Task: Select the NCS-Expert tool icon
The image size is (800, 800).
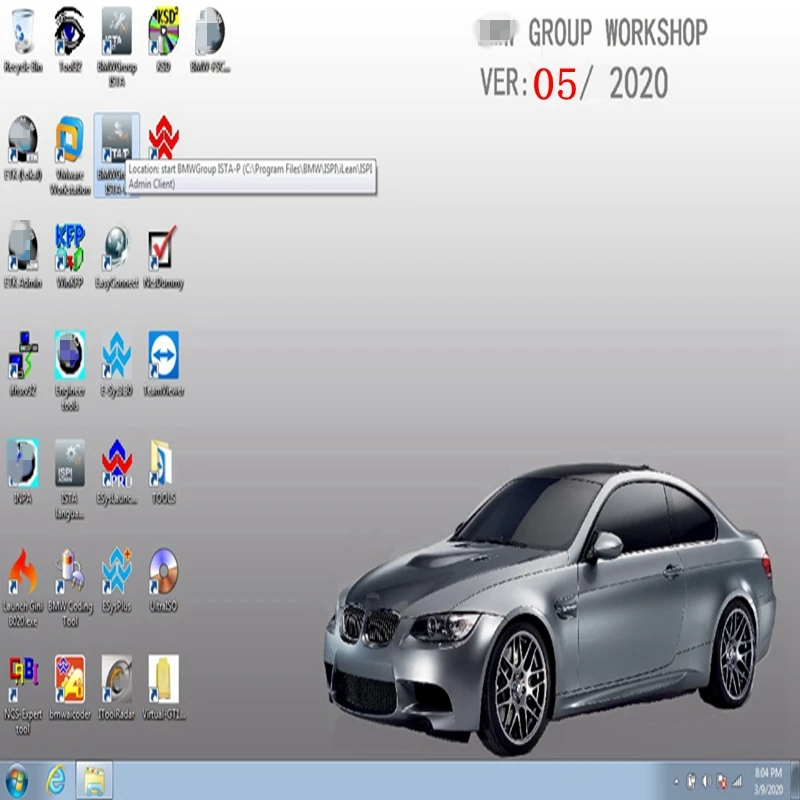Action: tap(23, 696)
